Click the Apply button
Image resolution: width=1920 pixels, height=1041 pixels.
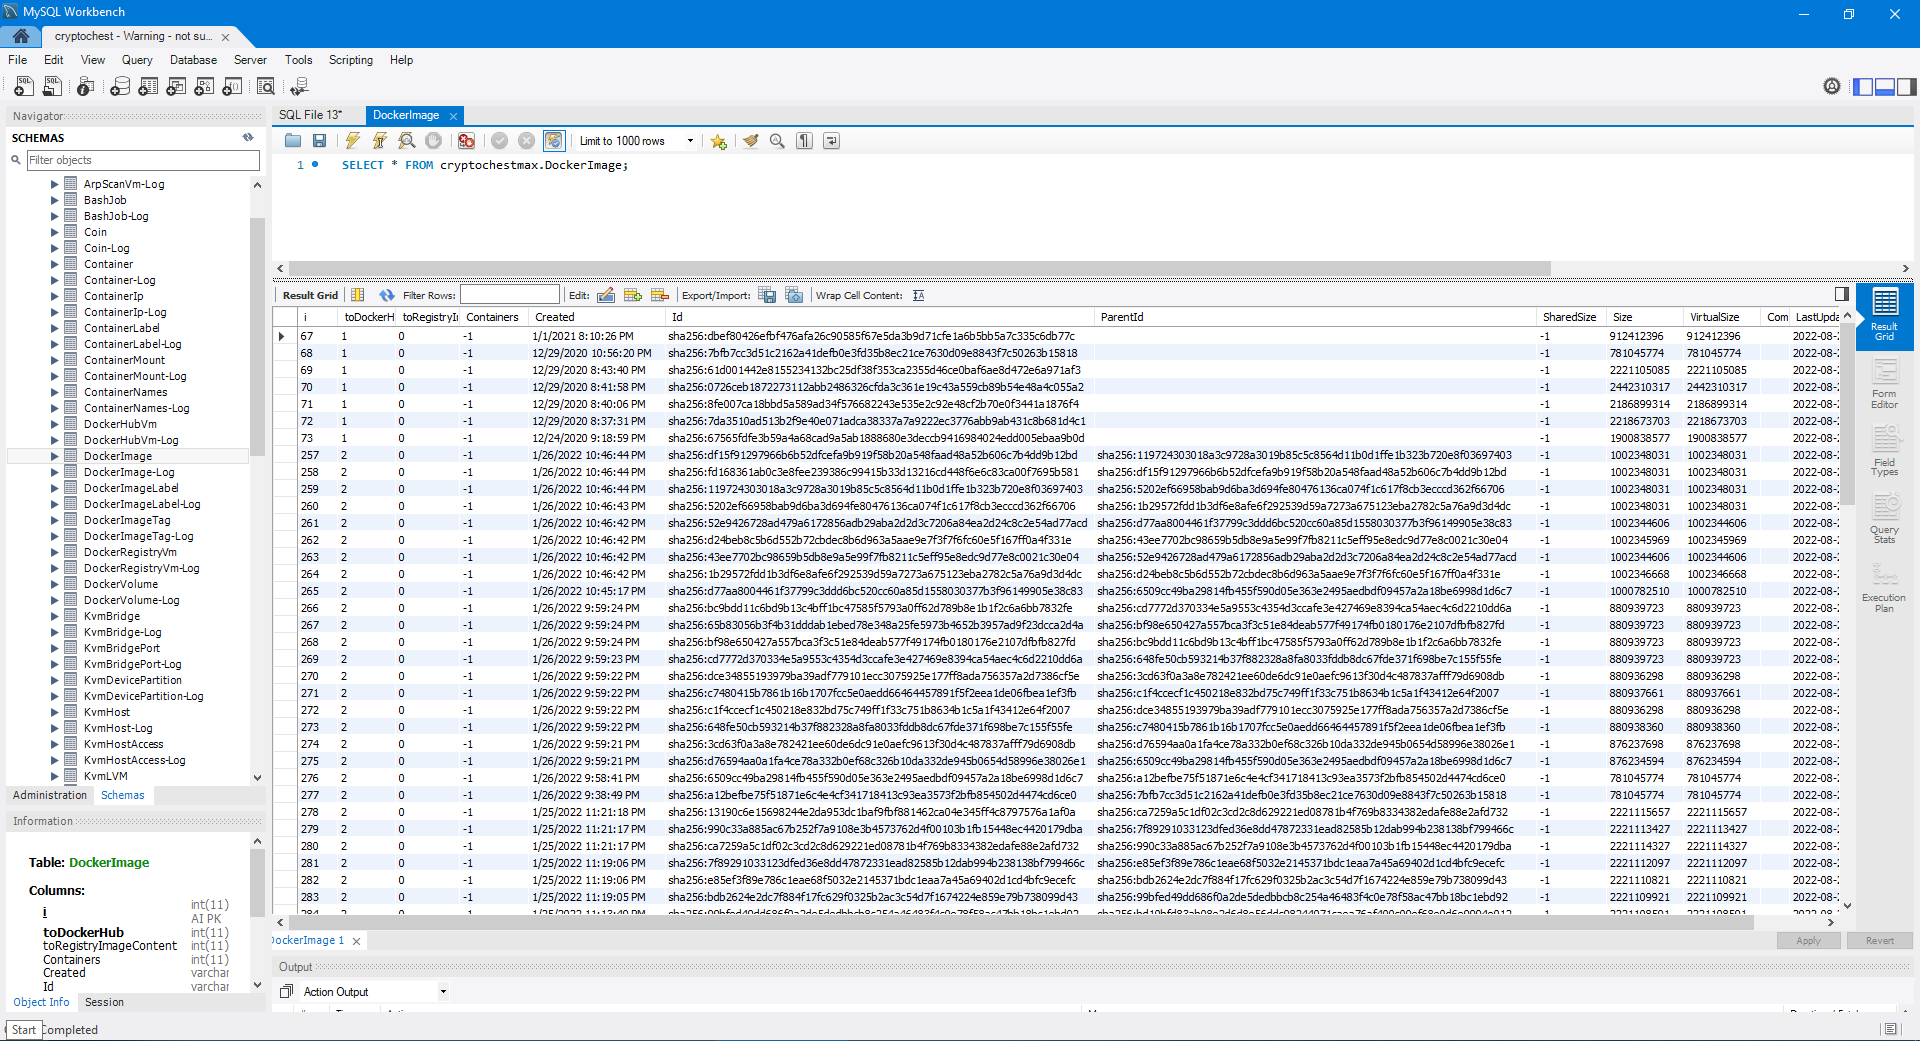(x=1808, y=941)
